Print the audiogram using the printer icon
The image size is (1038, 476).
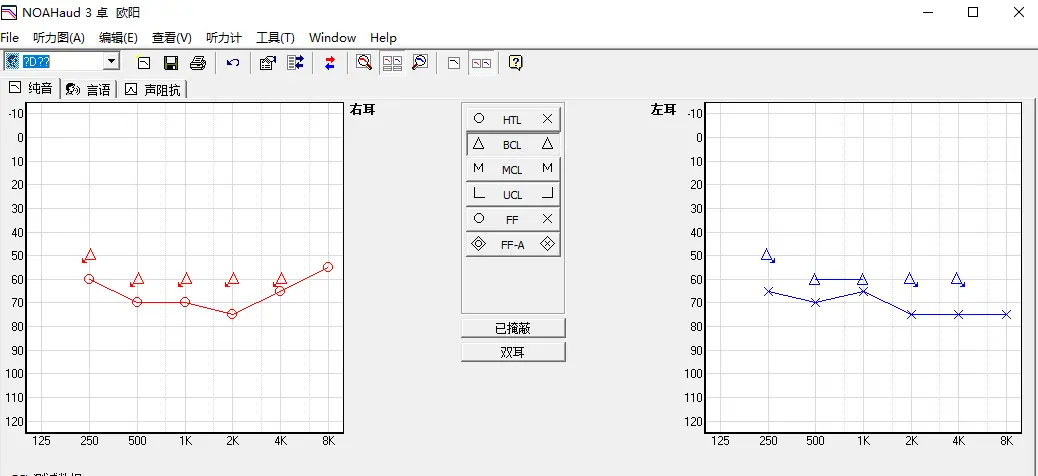click(x=198, y=63)
